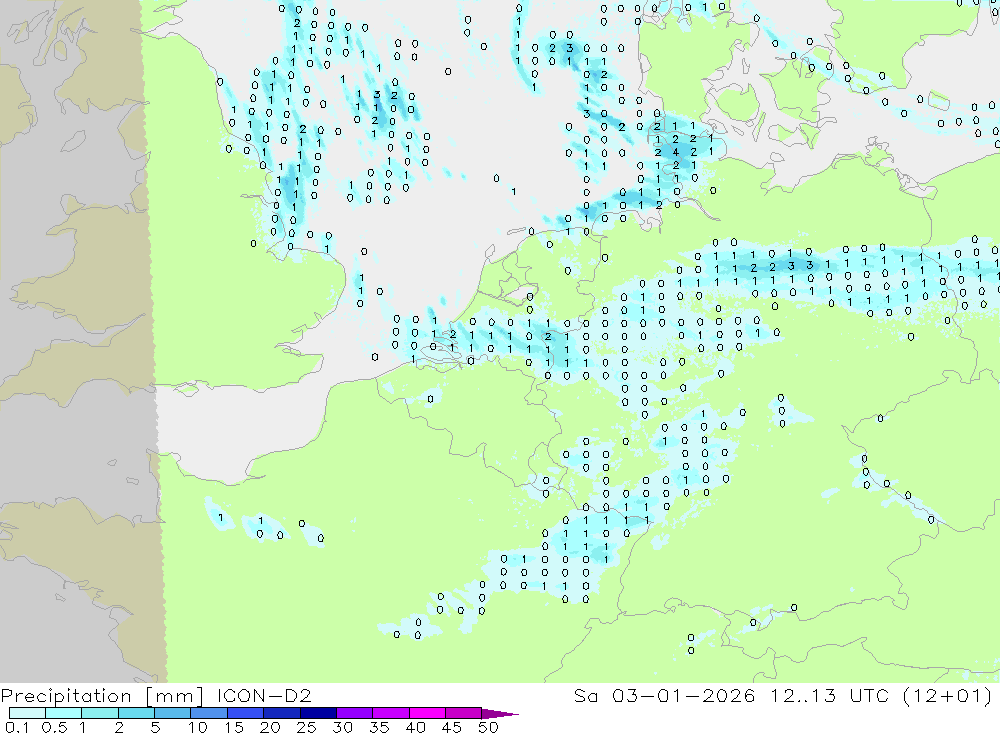Viewport: 1000px width, 733px height.
Task: Select the 5–10 mm blue legend segment
Action: point(172,713)
